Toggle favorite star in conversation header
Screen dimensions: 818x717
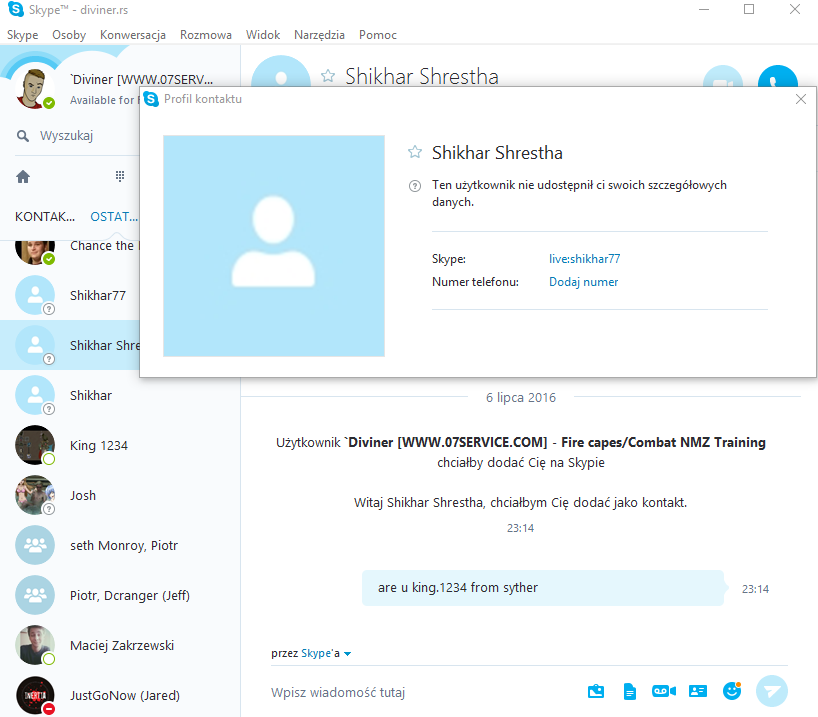coord(328,76)
